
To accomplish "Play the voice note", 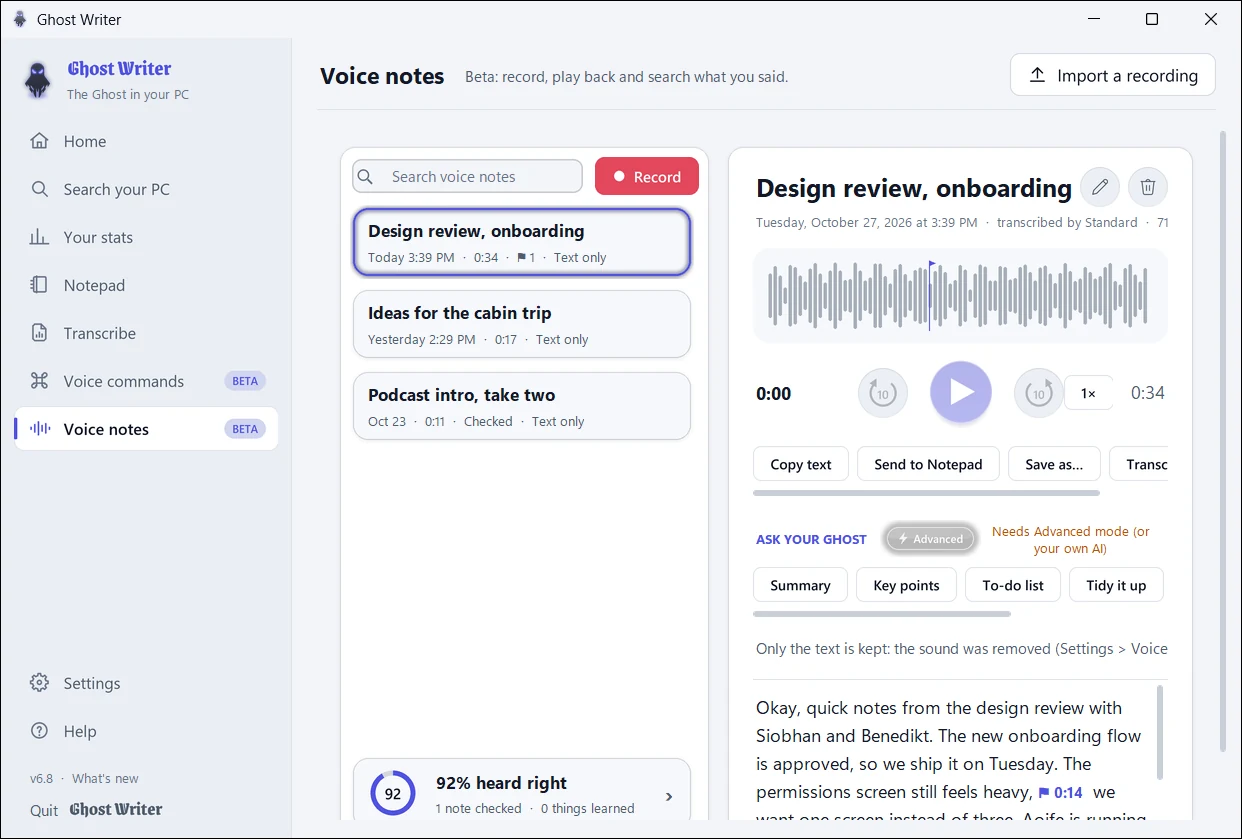I will [x=961, y=392].
